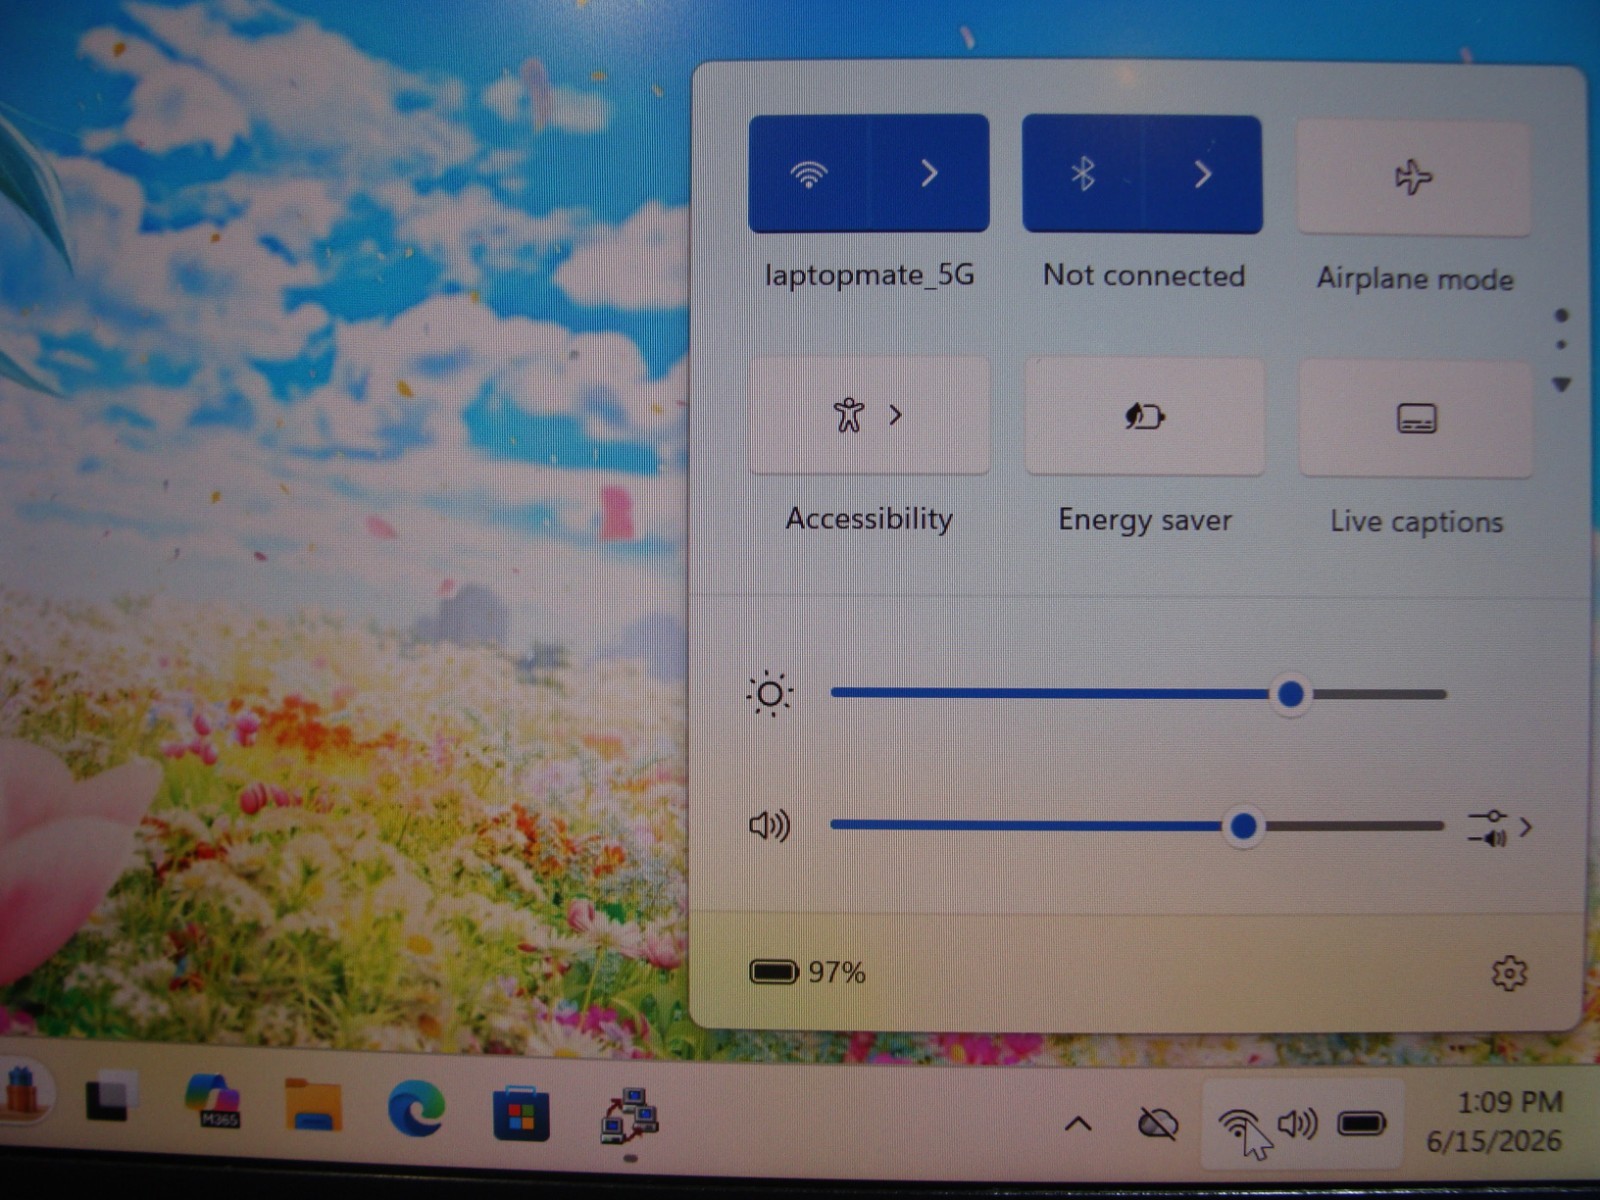
Task: Click the Airplane mode label
Action: tap(1415, 278)
